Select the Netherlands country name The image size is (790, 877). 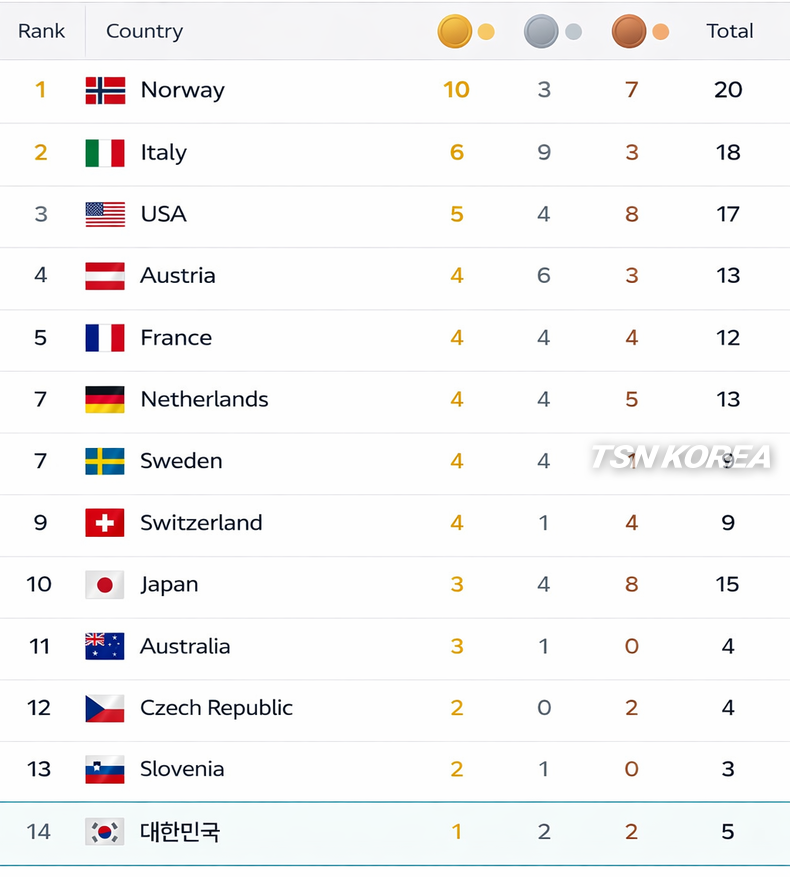(x=204, y=399)
